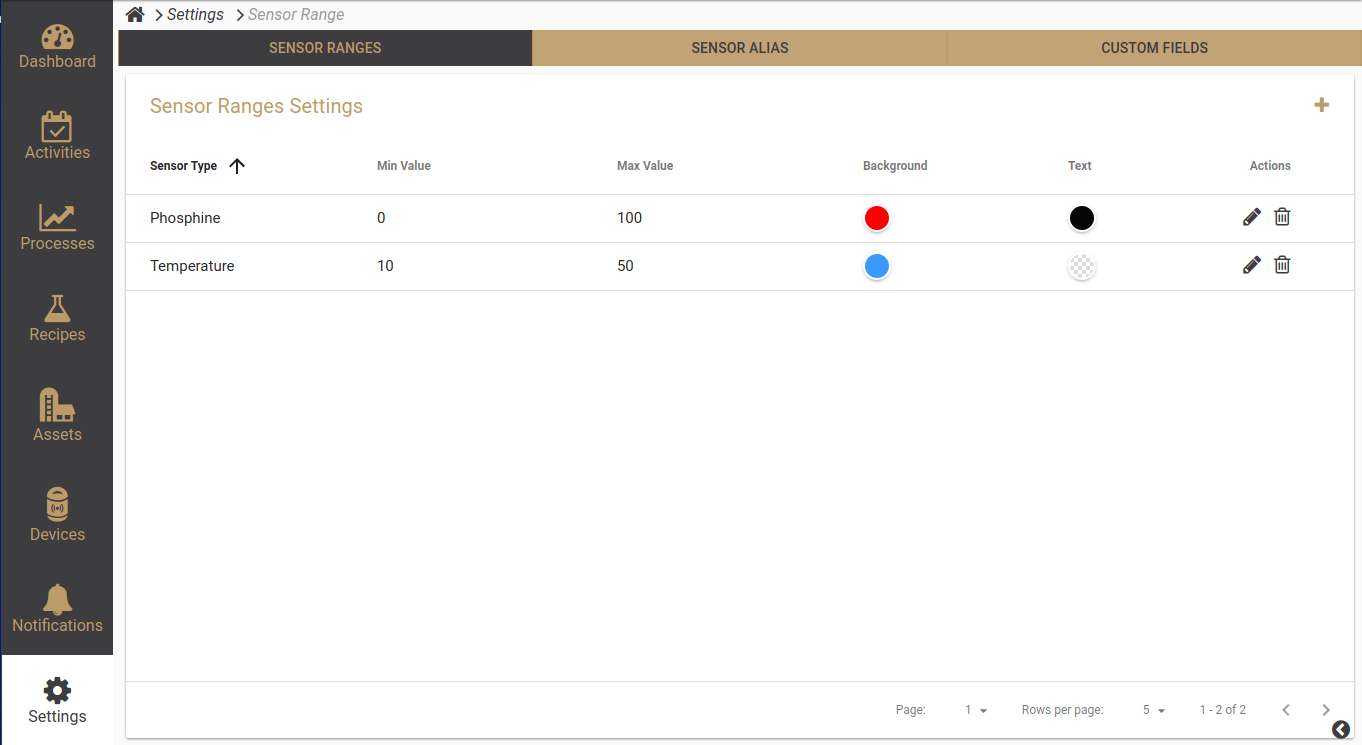Click Phosphine red background color swatch
The width and height of the screenshot is (1362, 745).
[x=877, y=218]
